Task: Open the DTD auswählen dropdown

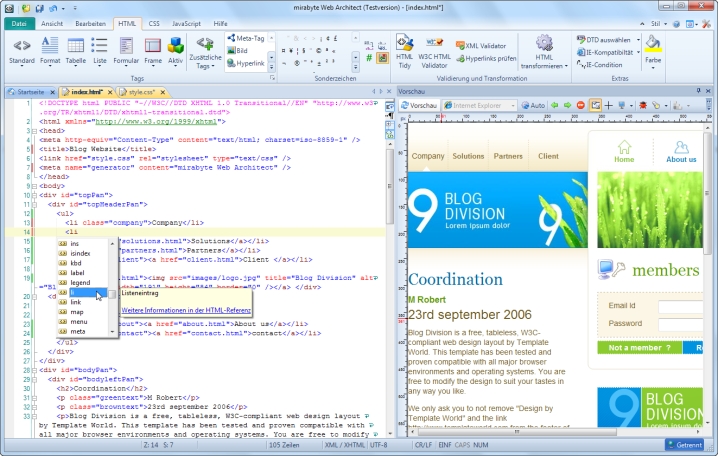Action: point(606,39)
